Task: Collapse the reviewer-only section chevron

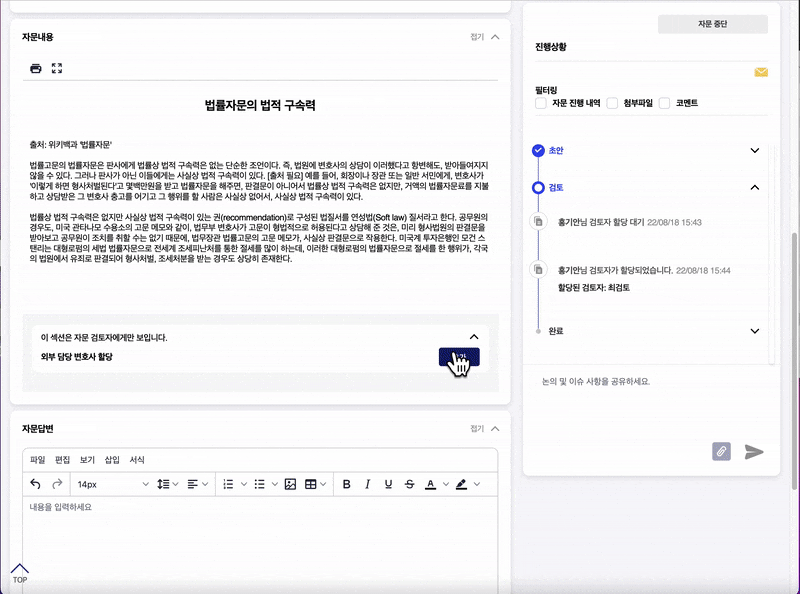Action: pos(474,337)
